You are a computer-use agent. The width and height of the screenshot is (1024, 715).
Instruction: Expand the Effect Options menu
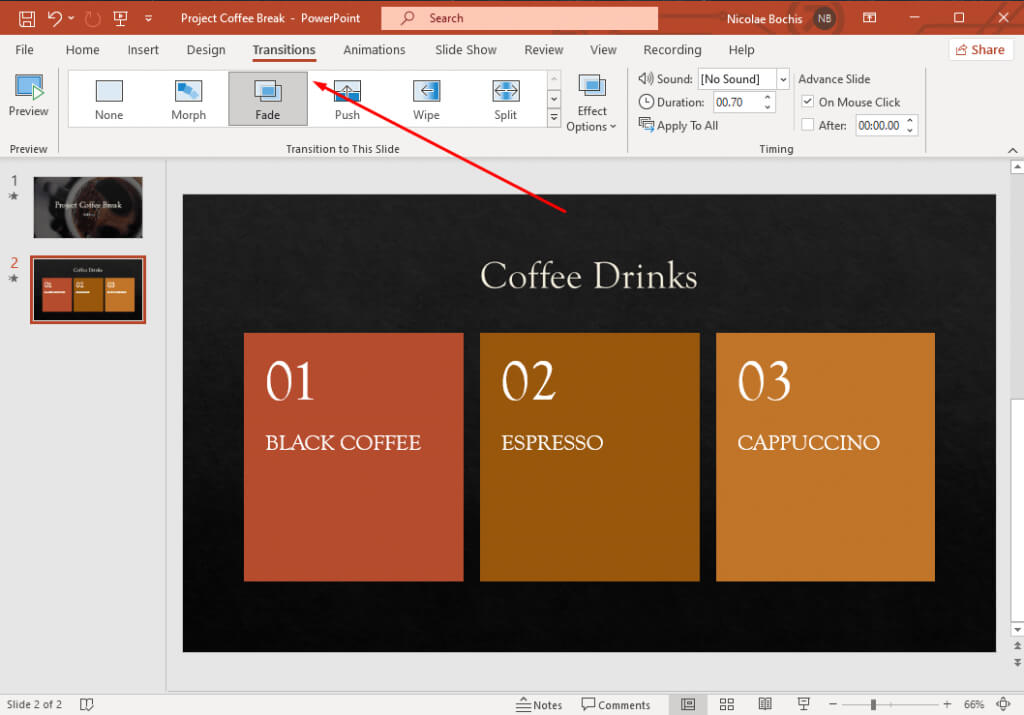click(x=592, y=104)
